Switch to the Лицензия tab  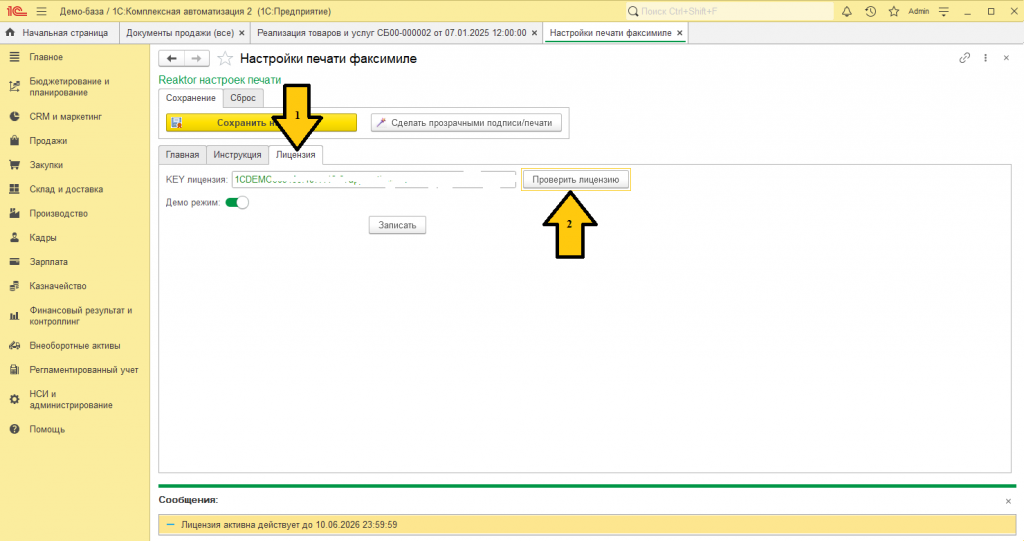[295, 155]
